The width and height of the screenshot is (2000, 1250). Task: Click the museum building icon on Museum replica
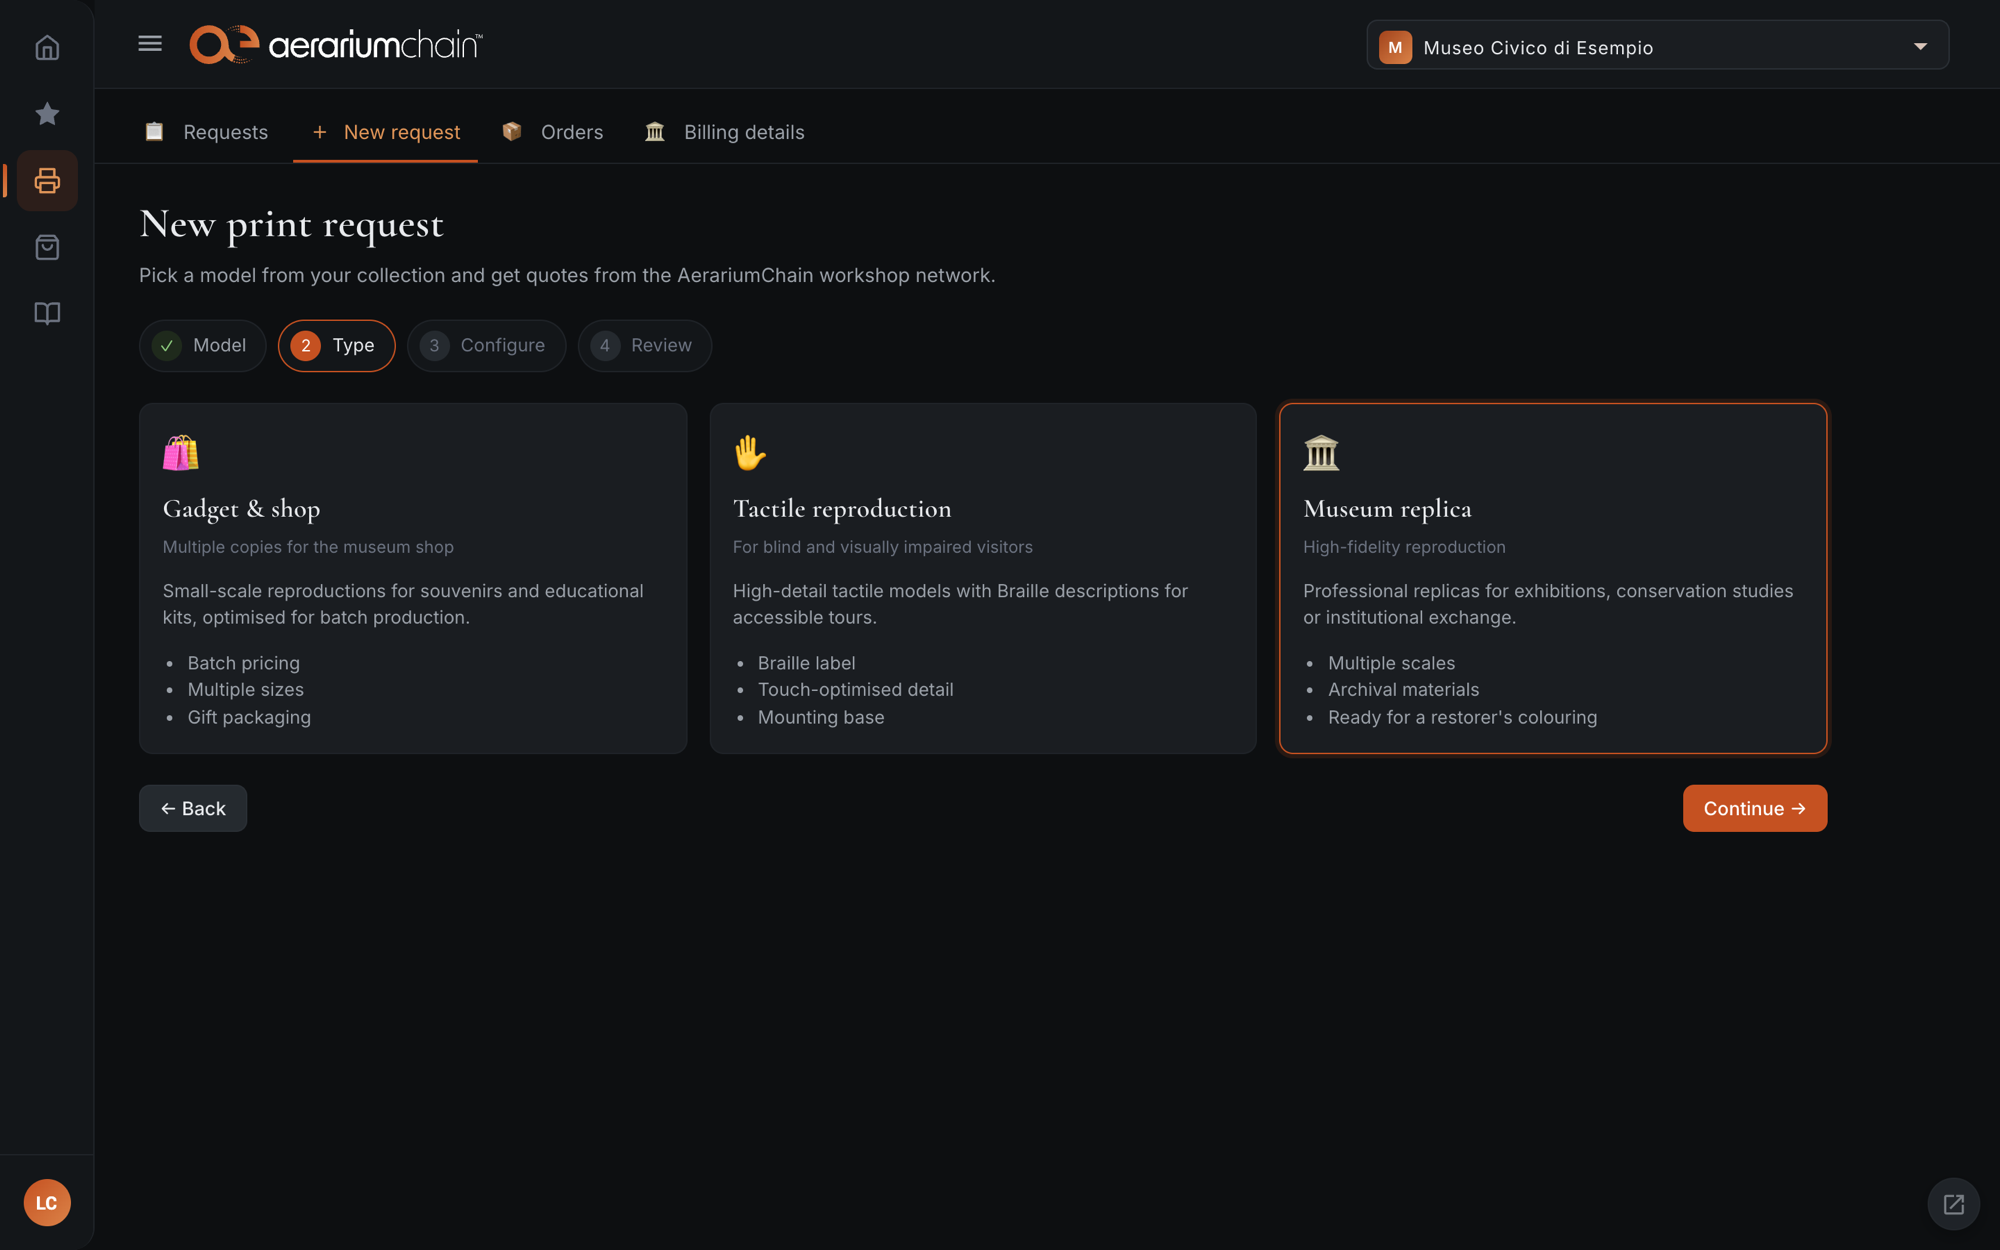(x=1321, y=453)
